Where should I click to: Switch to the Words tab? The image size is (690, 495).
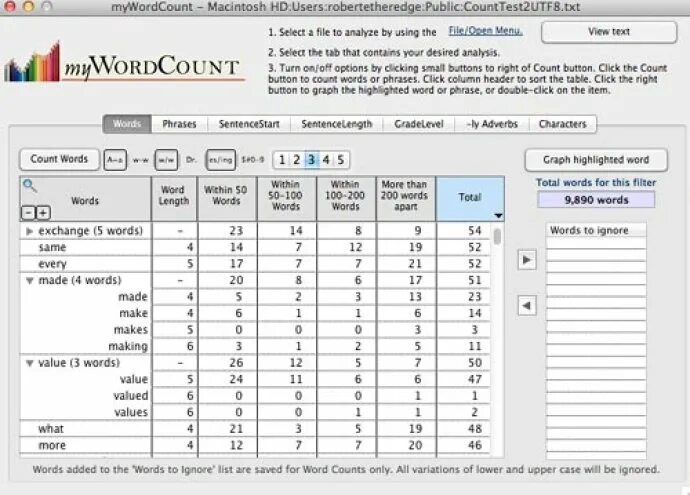(x=127, y=124)
